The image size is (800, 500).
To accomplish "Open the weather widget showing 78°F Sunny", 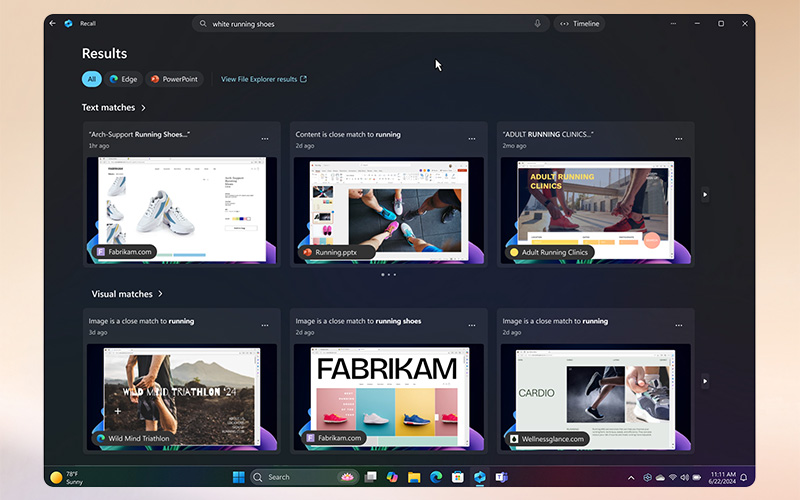I will click(x=67, y=478).
